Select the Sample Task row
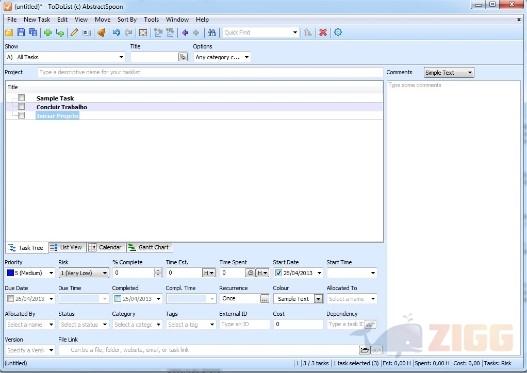Screen dimensions: 527x373 coord(194,98)
